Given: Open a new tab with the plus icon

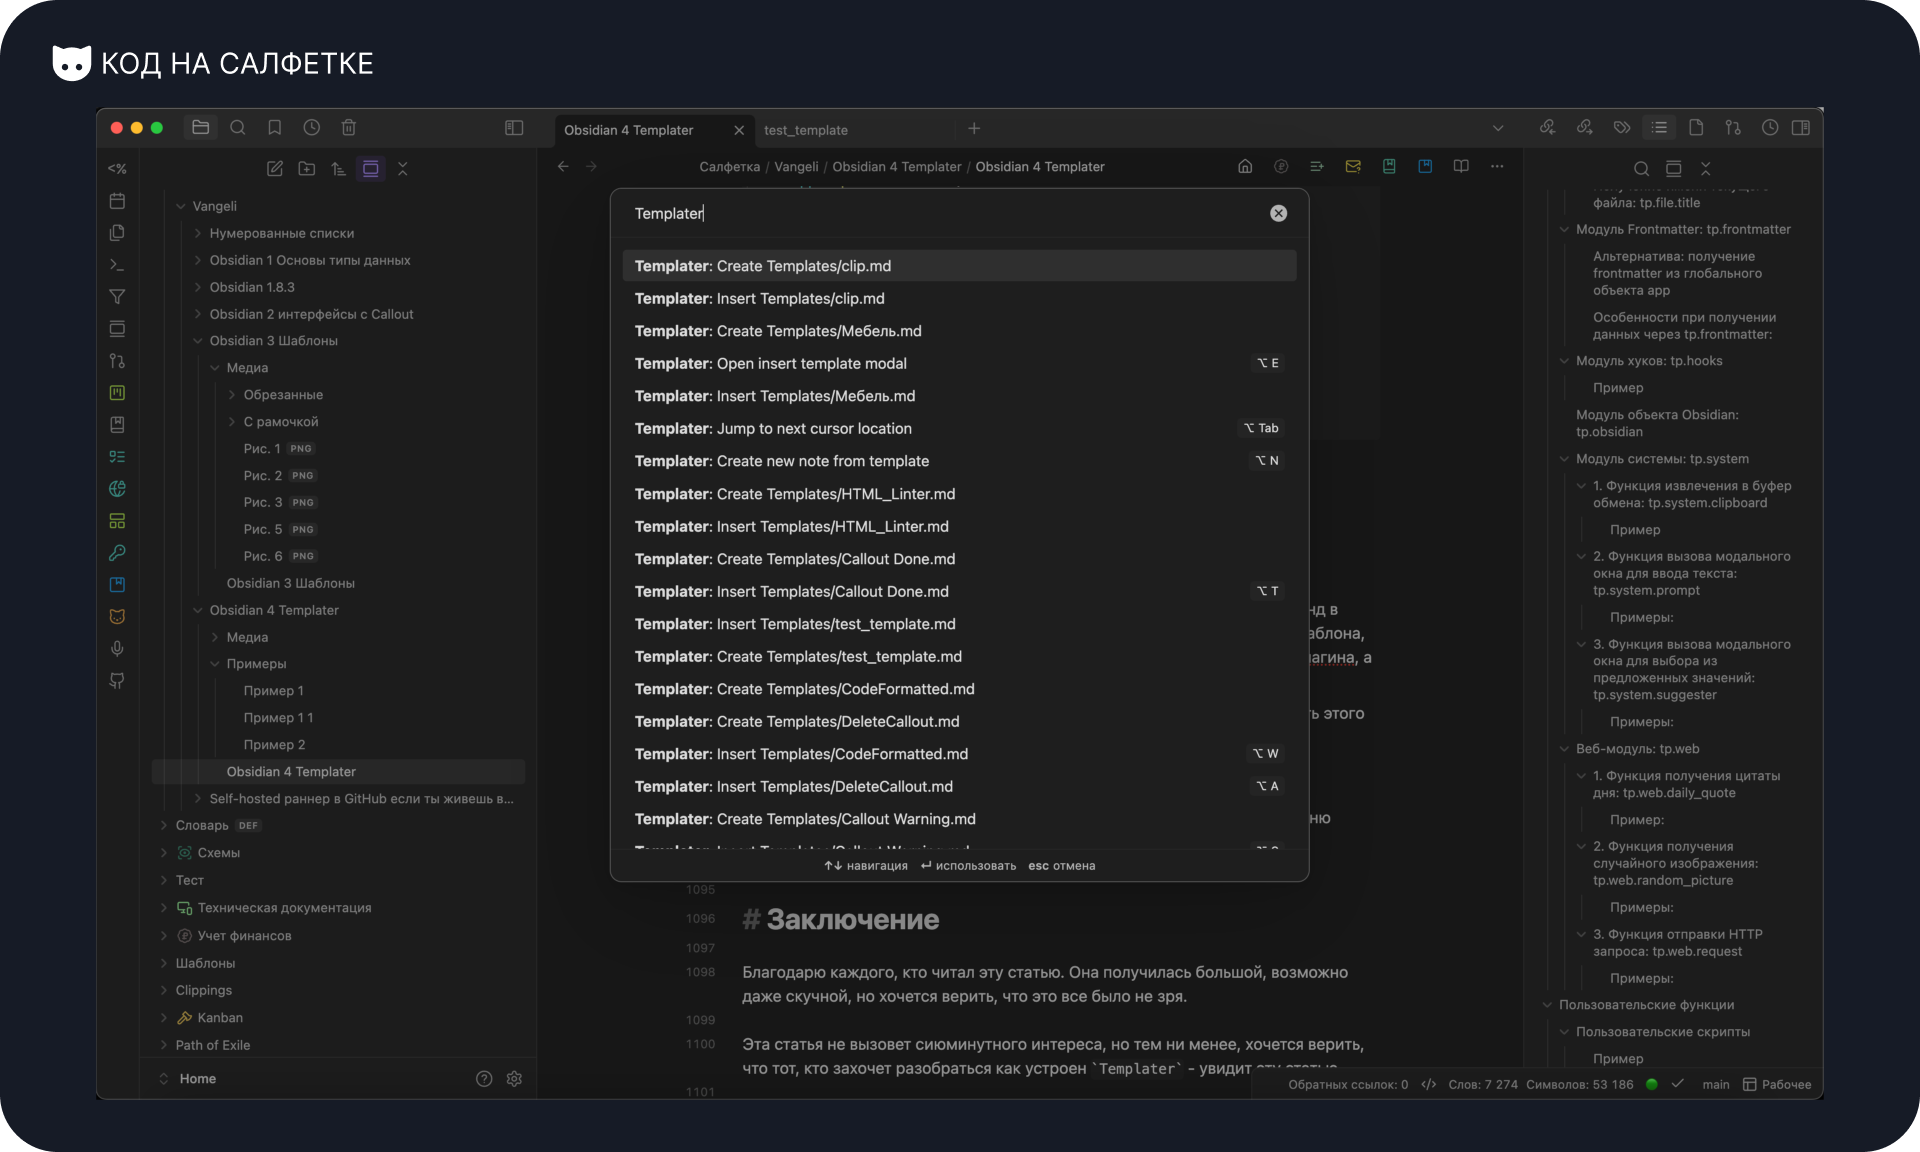Looking at the screenshot, I should click(974, 128).
